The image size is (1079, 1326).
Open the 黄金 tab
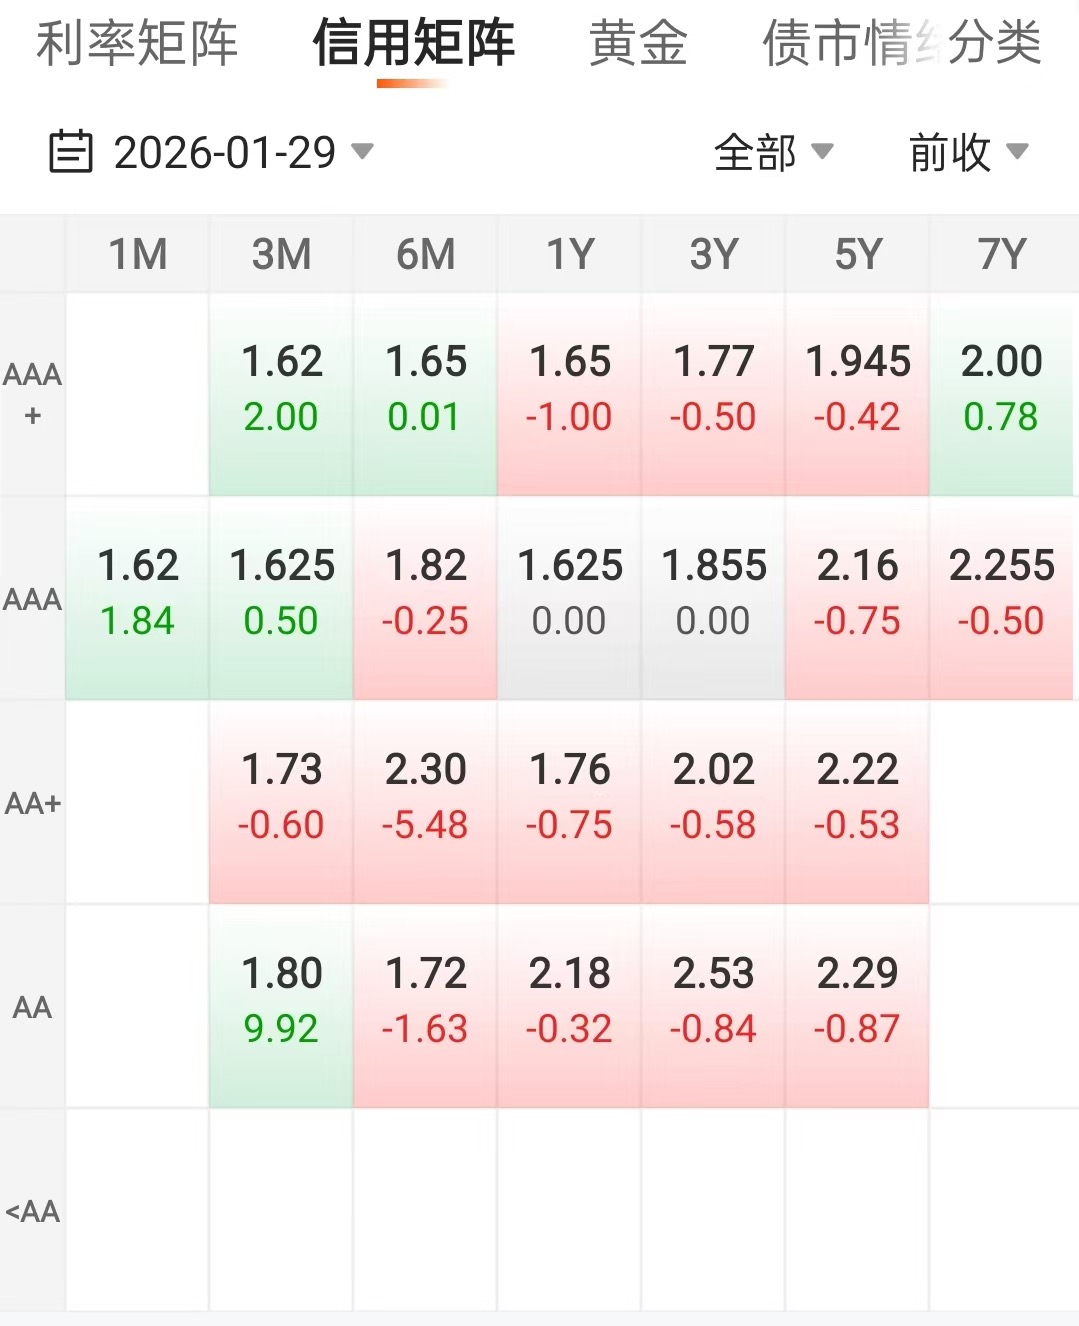pyautogui.click(x=638, y=44)
